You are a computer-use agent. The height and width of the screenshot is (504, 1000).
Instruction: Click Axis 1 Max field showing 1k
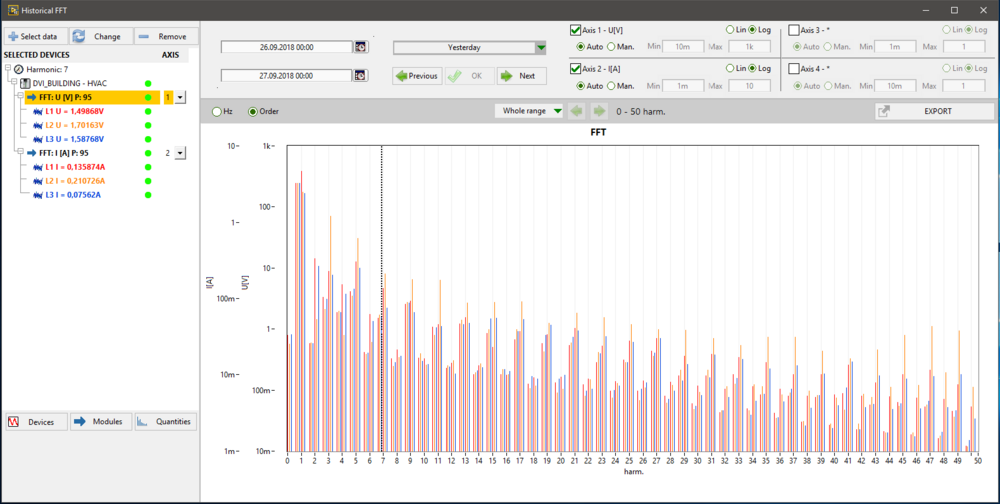[749, 47]
